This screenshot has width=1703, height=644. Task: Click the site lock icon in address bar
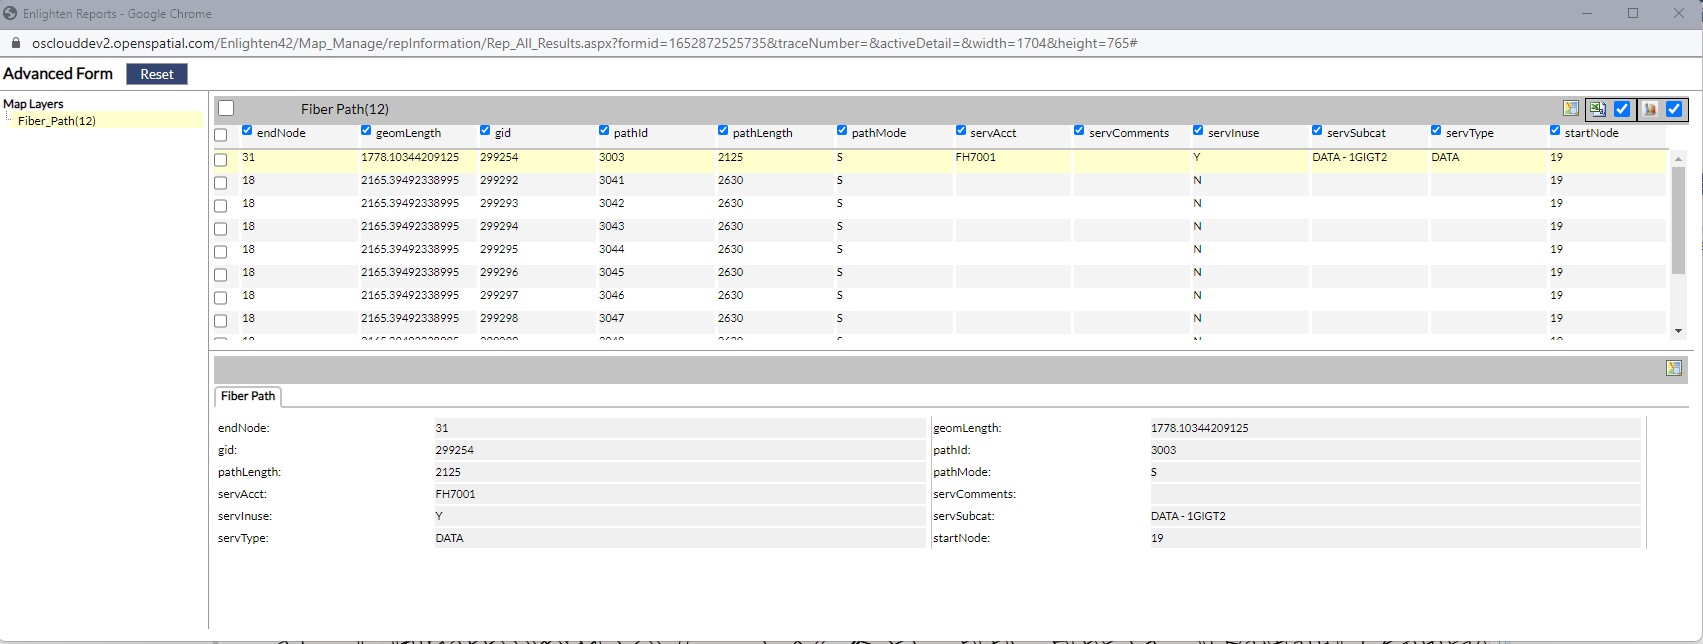[15, 43]
